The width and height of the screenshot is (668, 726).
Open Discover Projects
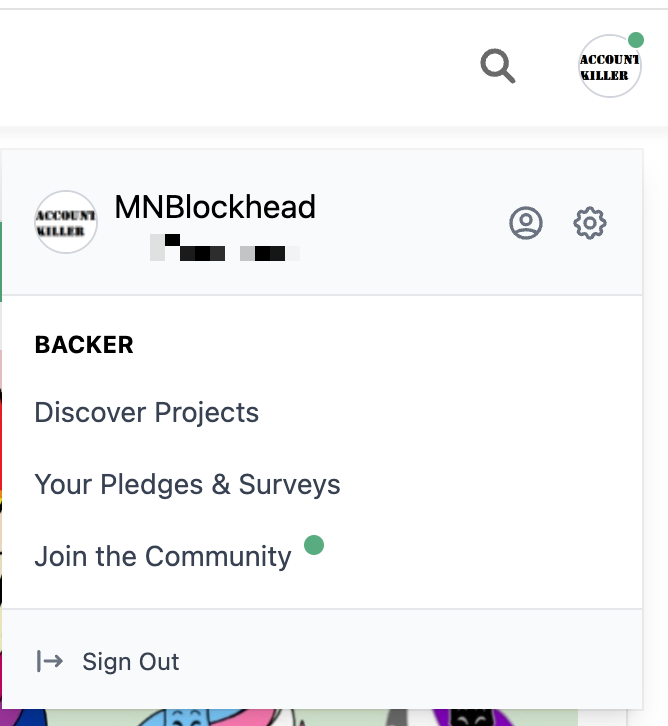pos(147,412)
